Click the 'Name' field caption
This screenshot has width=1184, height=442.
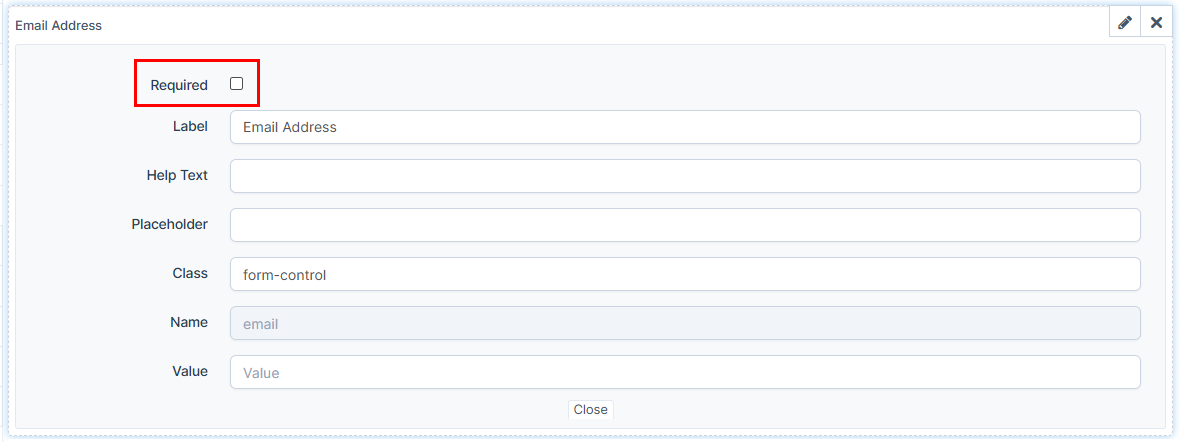(x=189, y=322)
